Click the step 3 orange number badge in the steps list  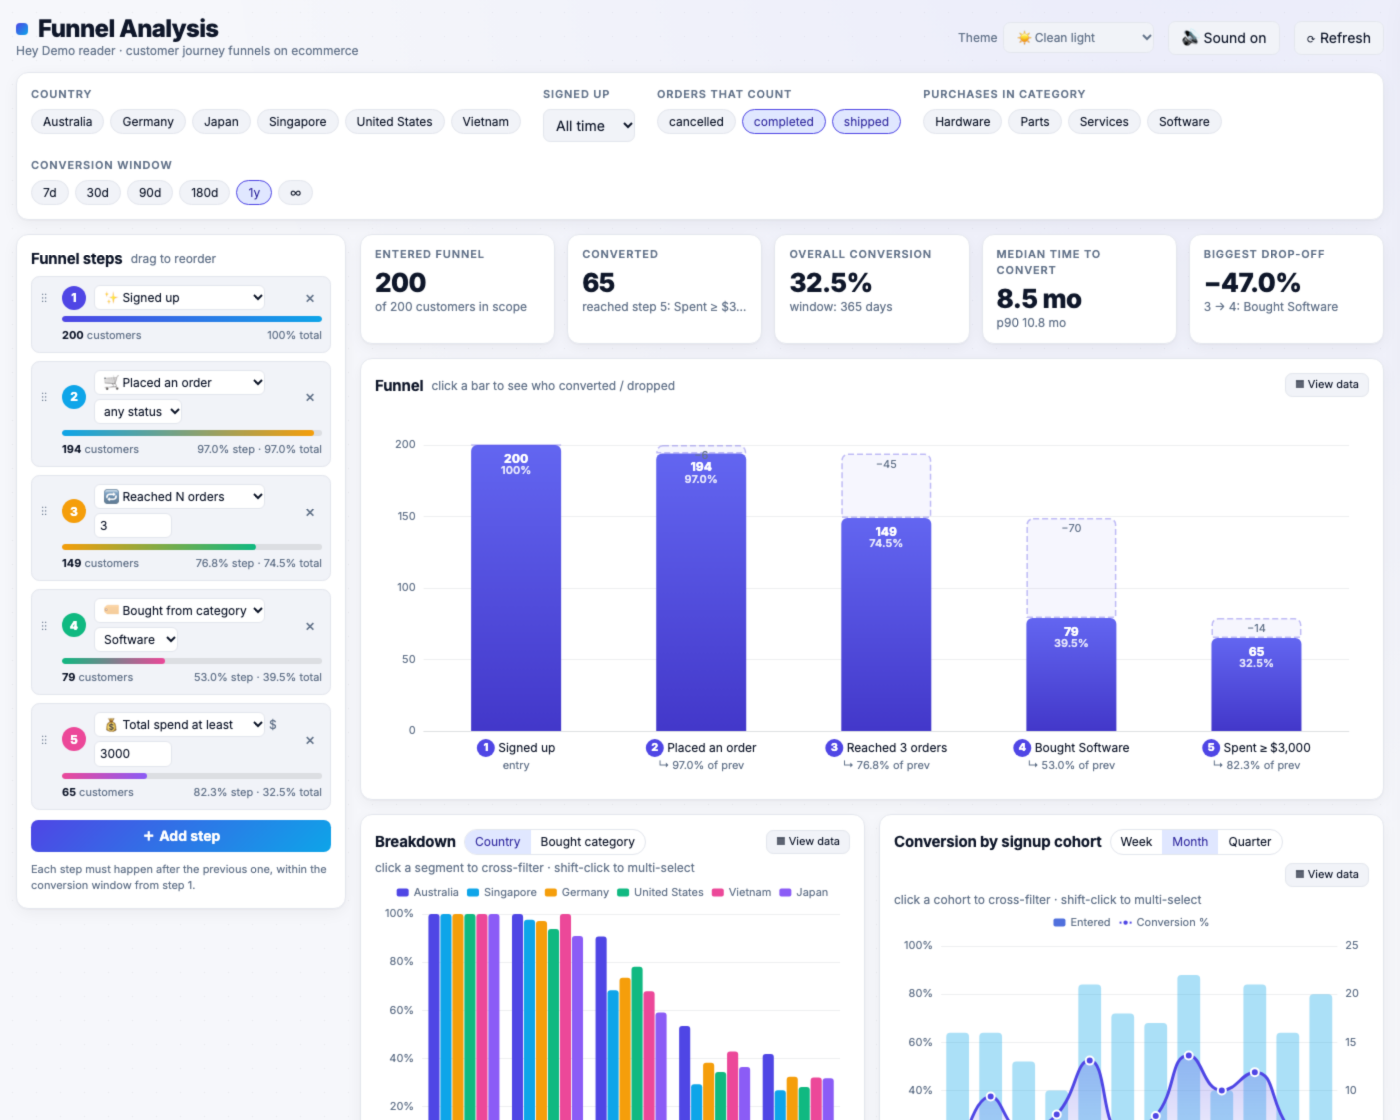pos(74,512)
